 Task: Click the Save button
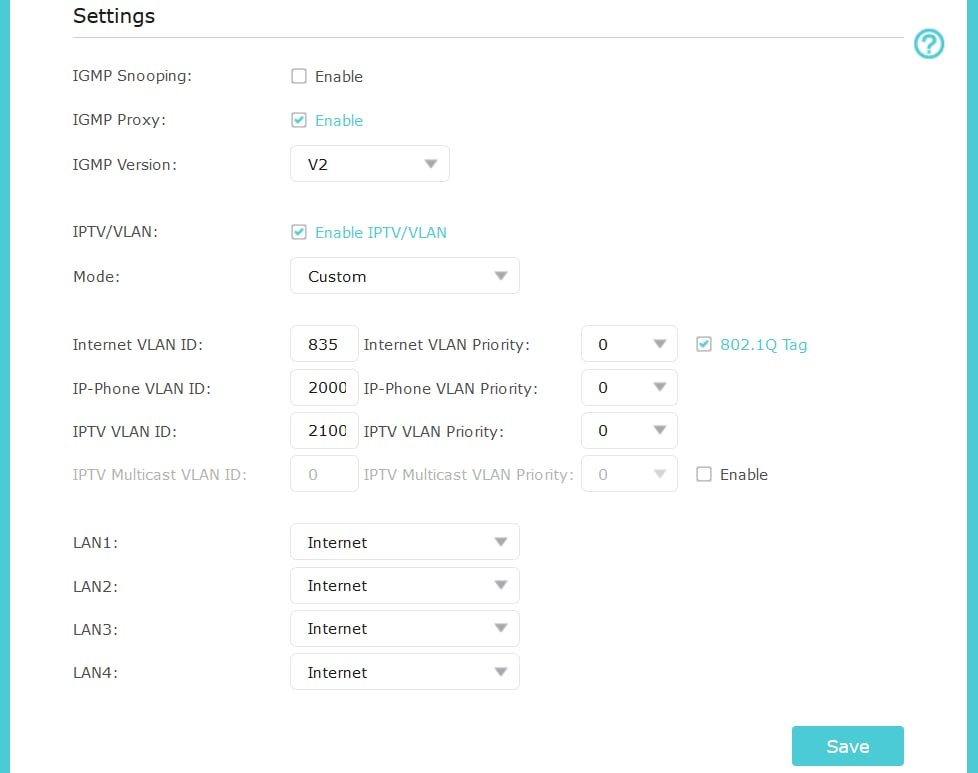pyautogui.click(x=848, y=746)
